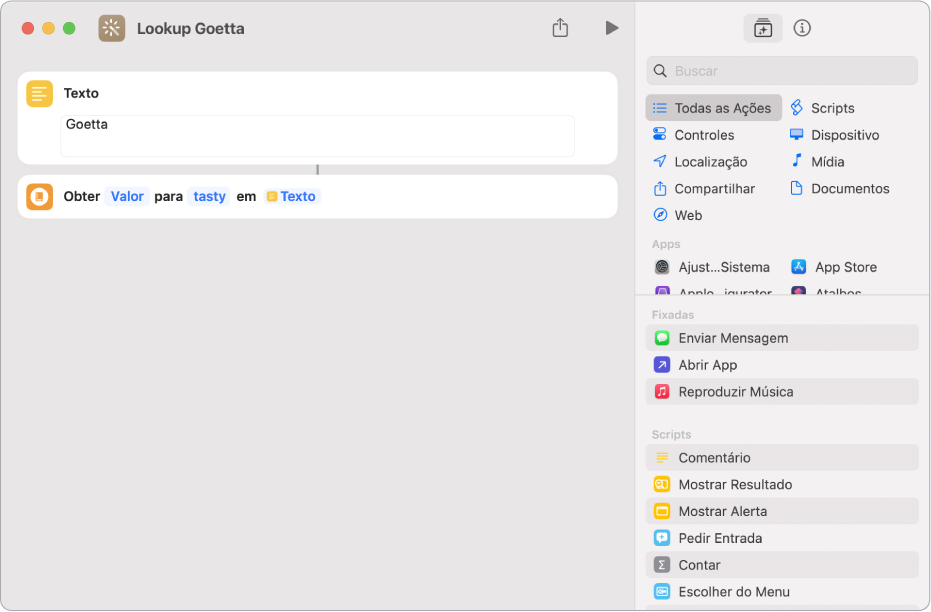Choose the Valor dropdown token
Viewport: 931px width, 612px height.
(x=127, y=196)
